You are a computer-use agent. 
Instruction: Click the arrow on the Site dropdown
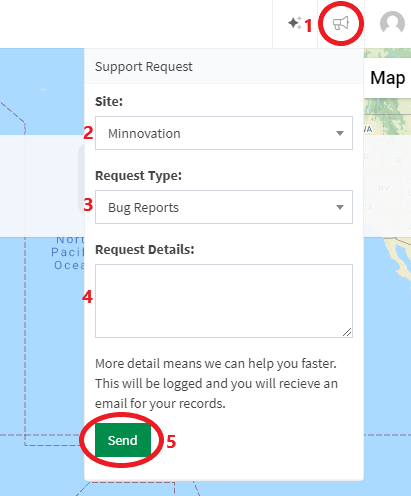(340, 133)
